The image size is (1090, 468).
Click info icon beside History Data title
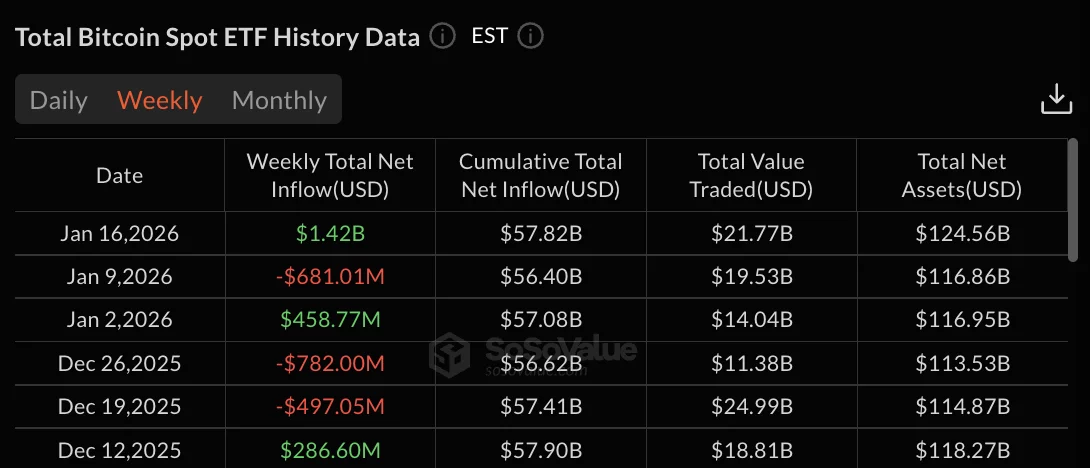[x=442, y=37]
